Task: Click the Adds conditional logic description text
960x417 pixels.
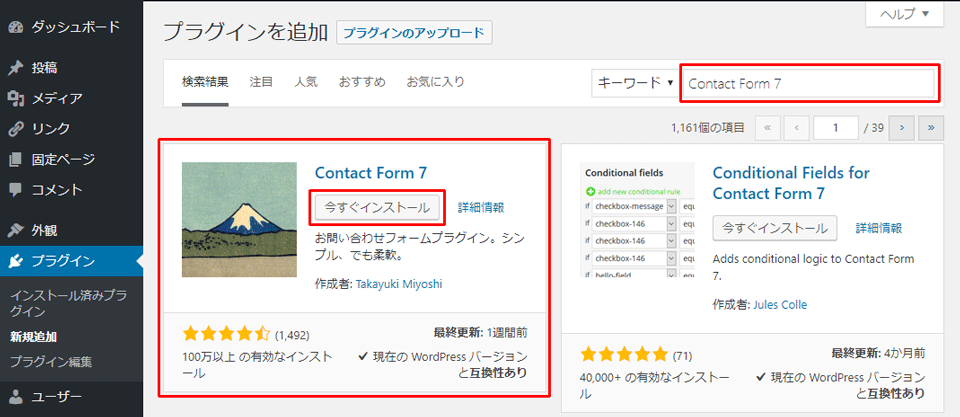Action: [814, 268]
